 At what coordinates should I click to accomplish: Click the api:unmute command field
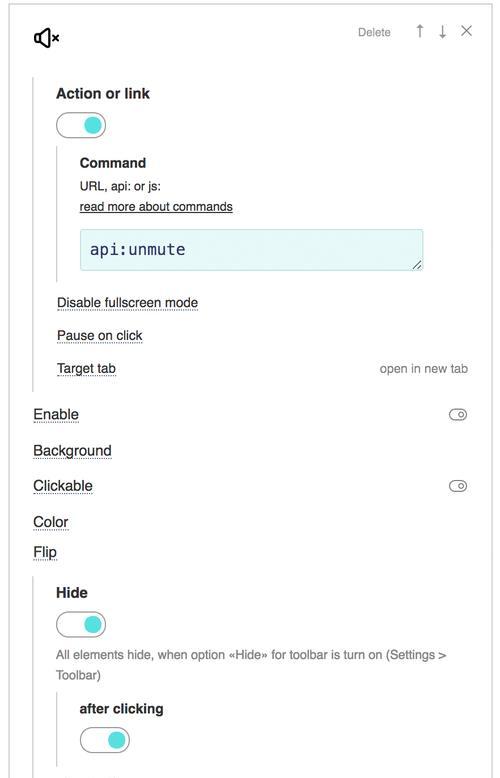251,250
